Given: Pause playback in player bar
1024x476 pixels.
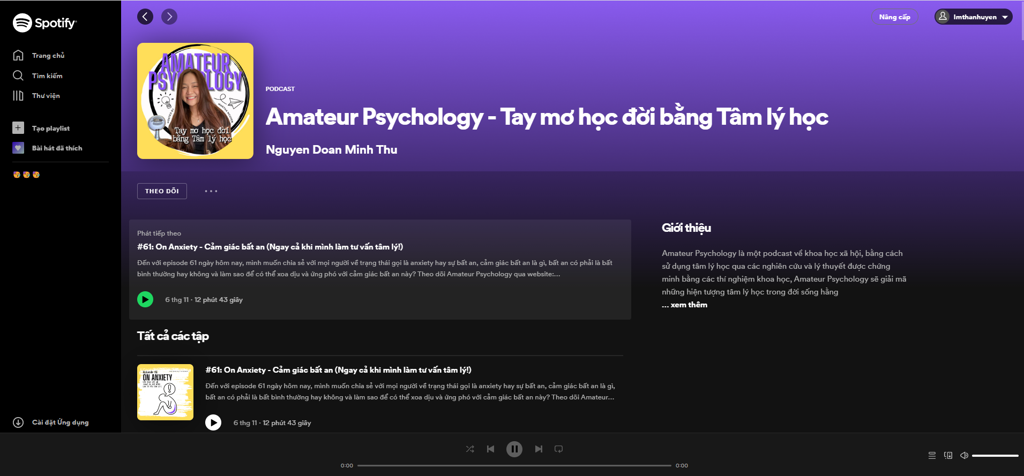Looking at the screenshot, I should (x=514, y=449).
